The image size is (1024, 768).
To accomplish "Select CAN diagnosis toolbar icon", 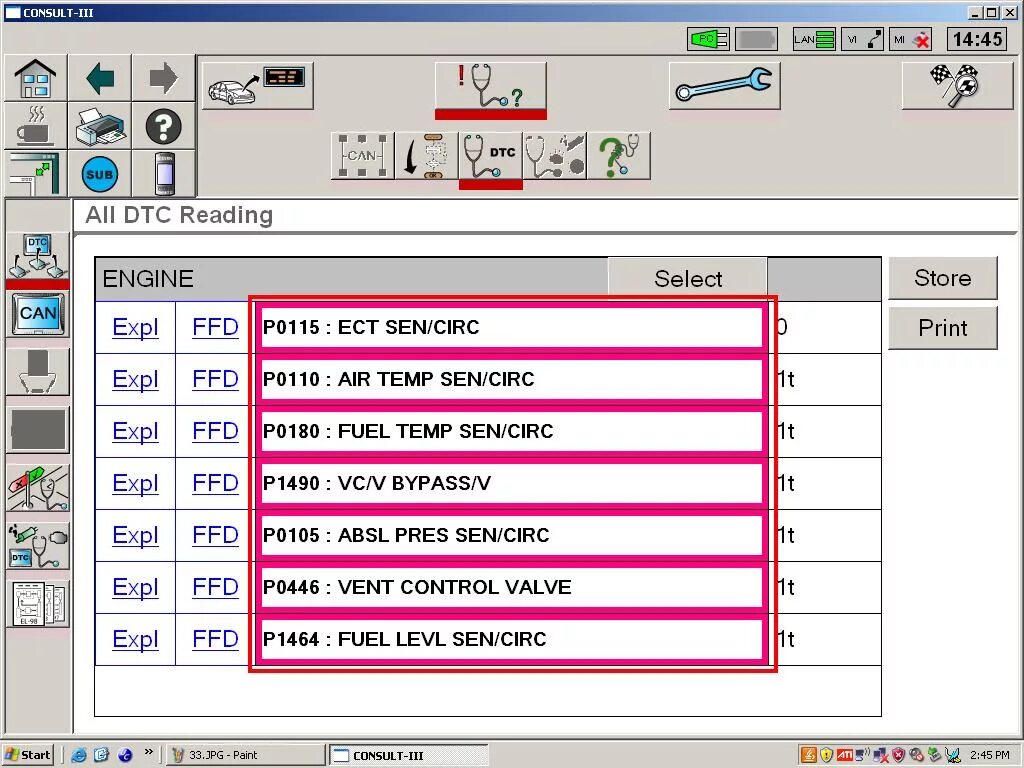I will [362, 155].
